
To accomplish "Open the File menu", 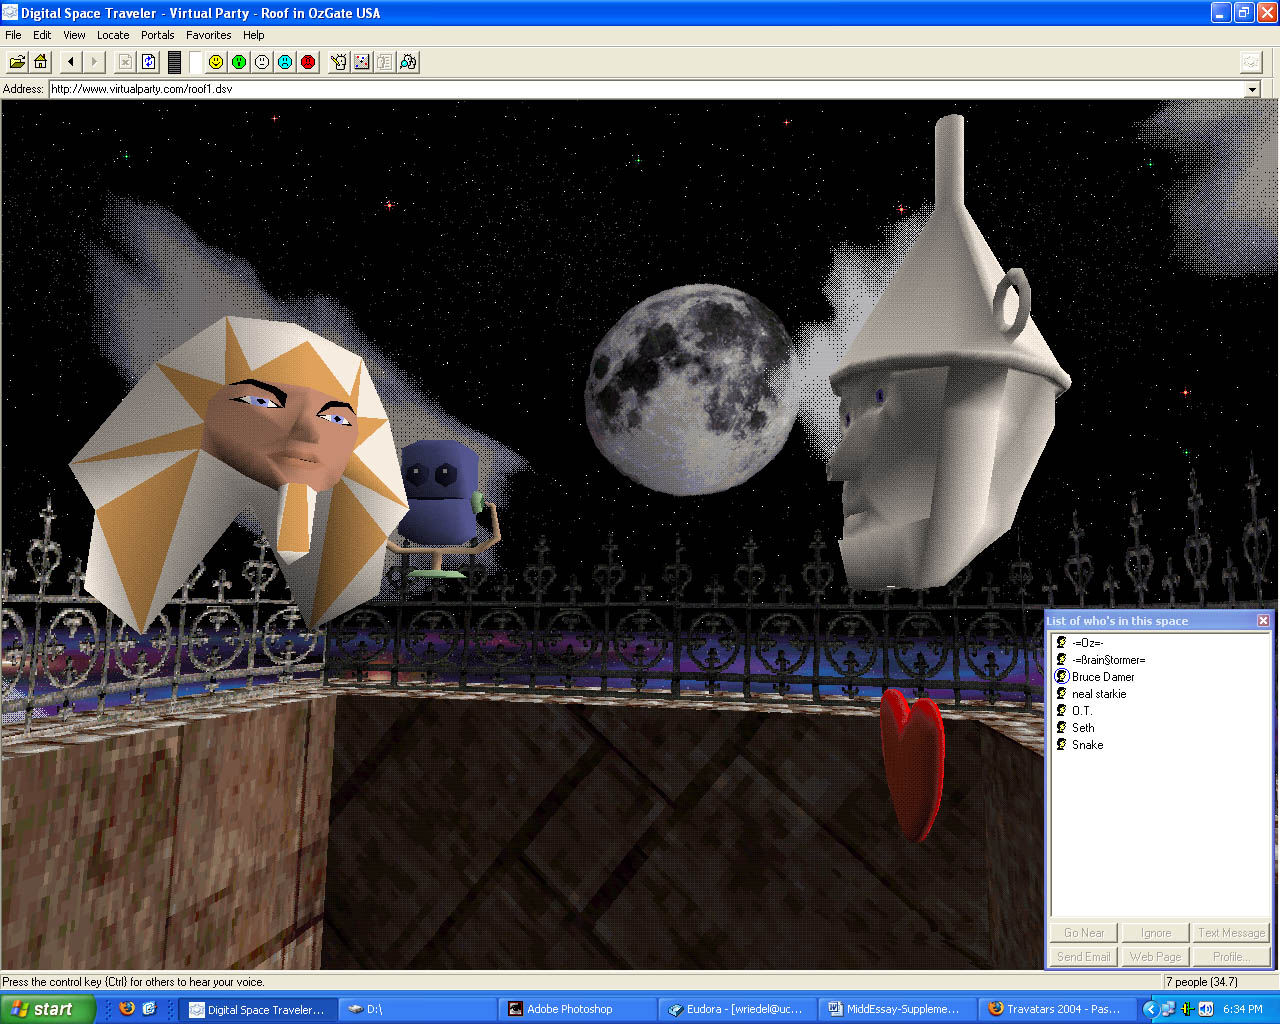I will click(13, 35).
